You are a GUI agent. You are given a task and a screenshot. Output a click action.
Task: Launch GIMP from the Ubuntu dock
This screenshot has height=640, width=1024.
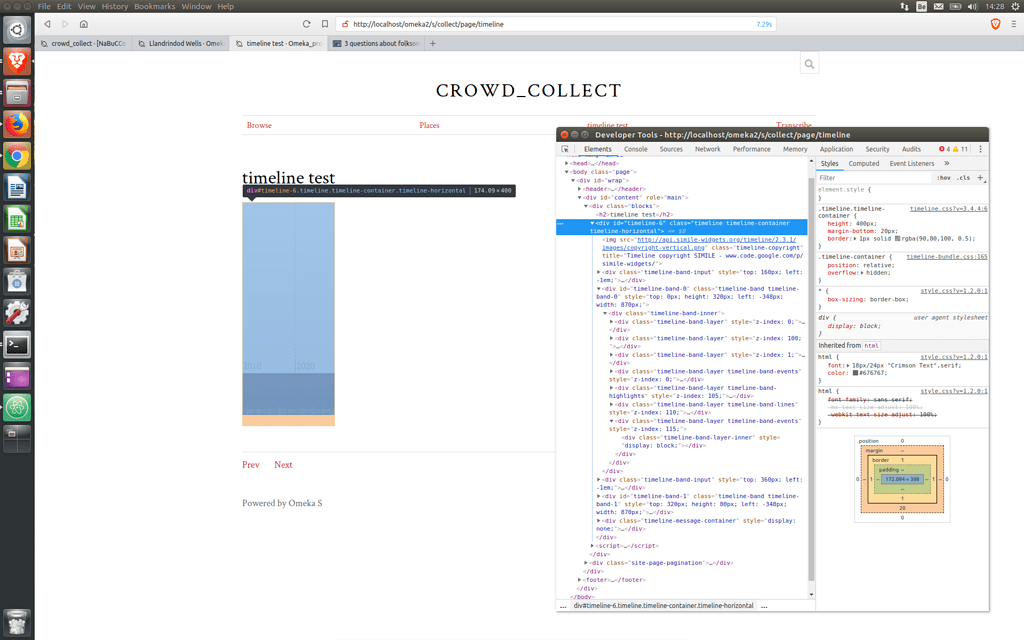(x=16, y=313)
